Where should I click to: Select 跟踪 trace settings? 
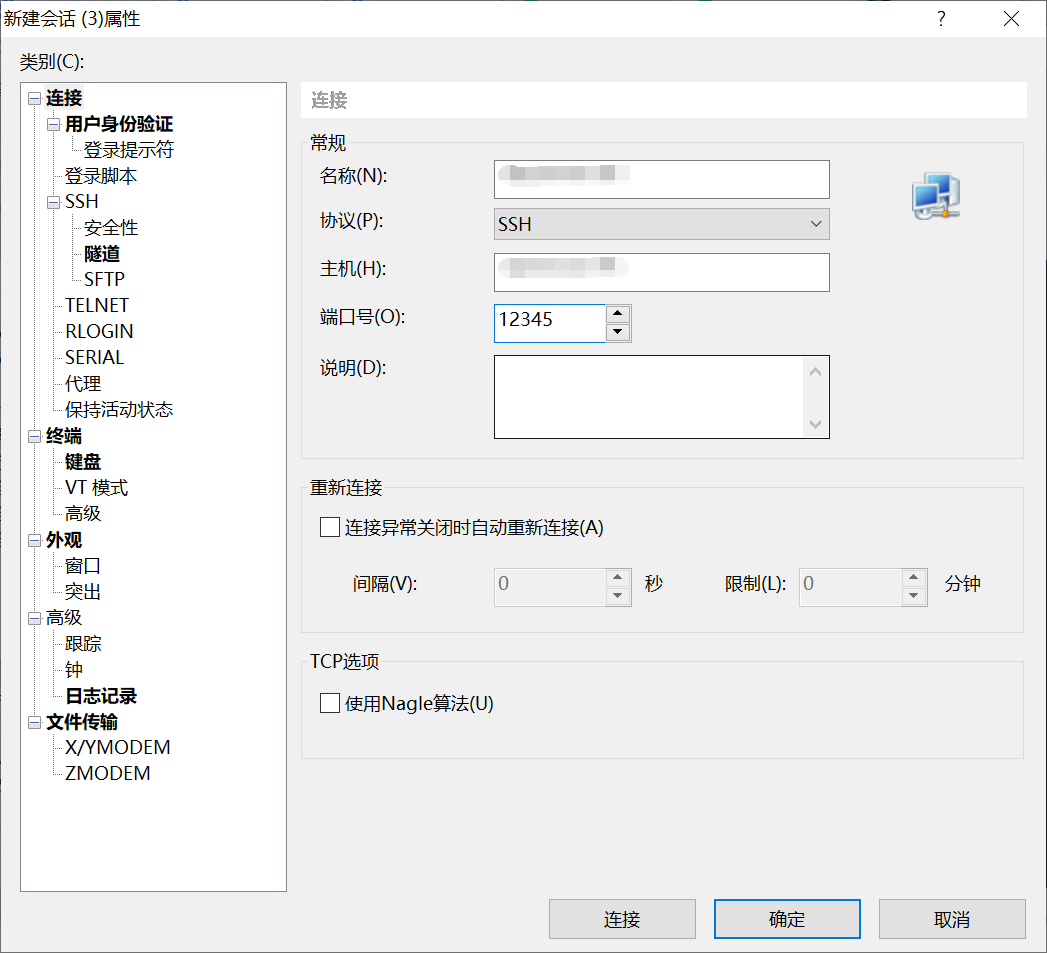click(x=83, y=644)
